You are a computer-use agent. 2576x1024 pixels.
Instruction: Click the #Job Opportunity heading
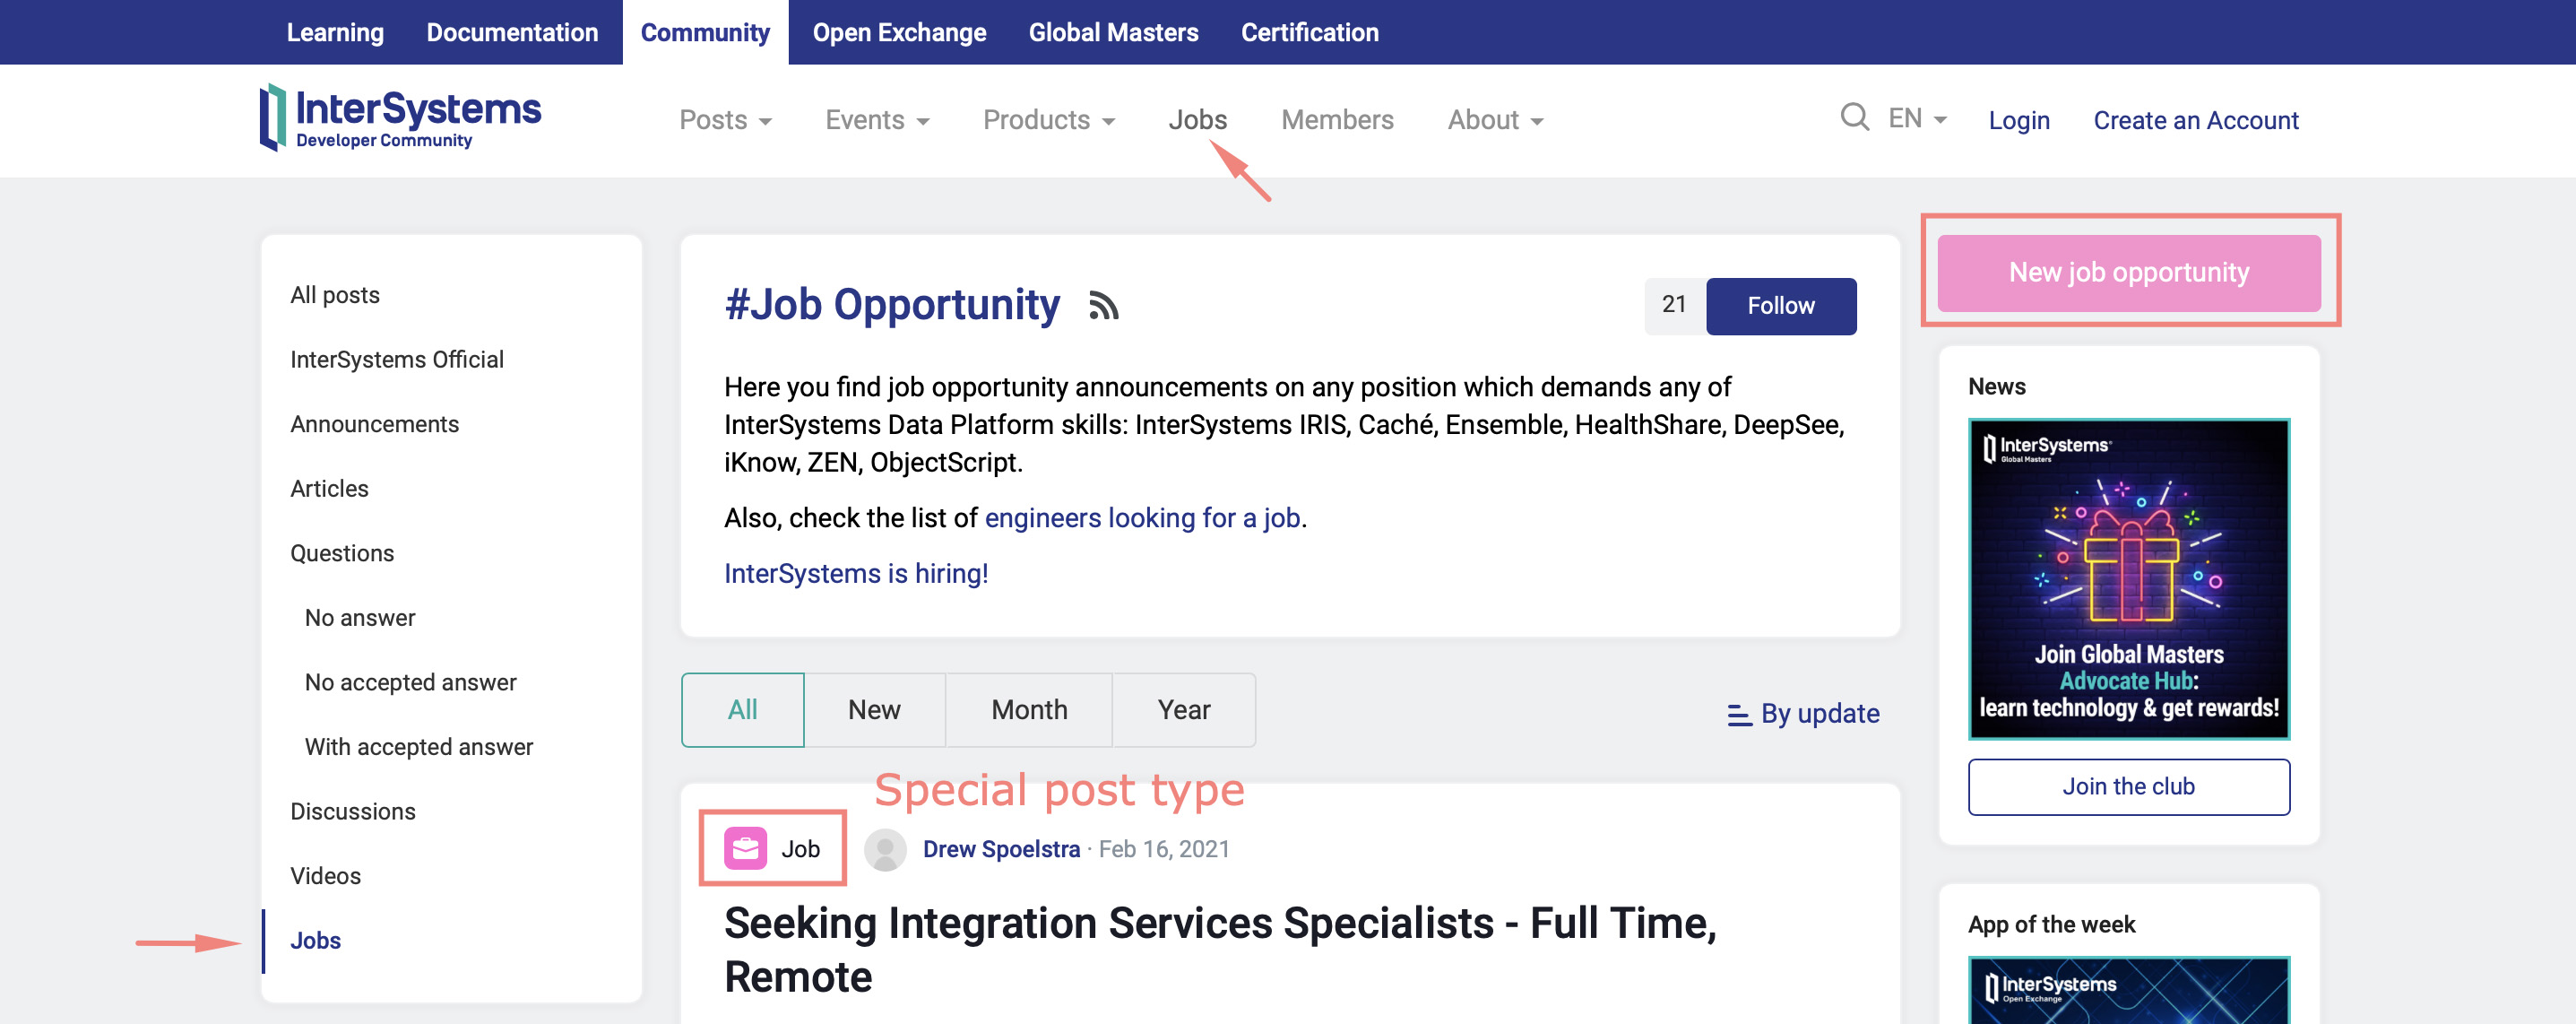891,304
